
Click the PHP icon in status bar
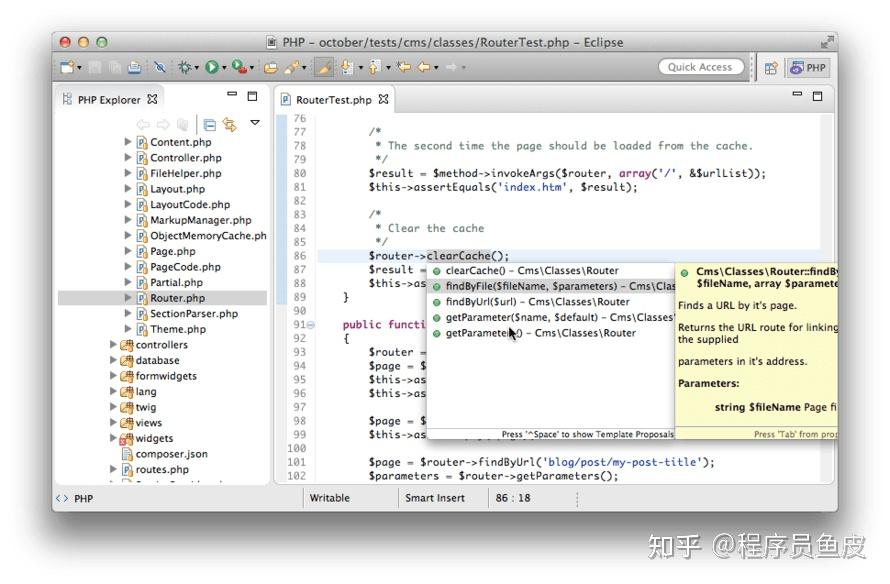(x=61, y=498)
